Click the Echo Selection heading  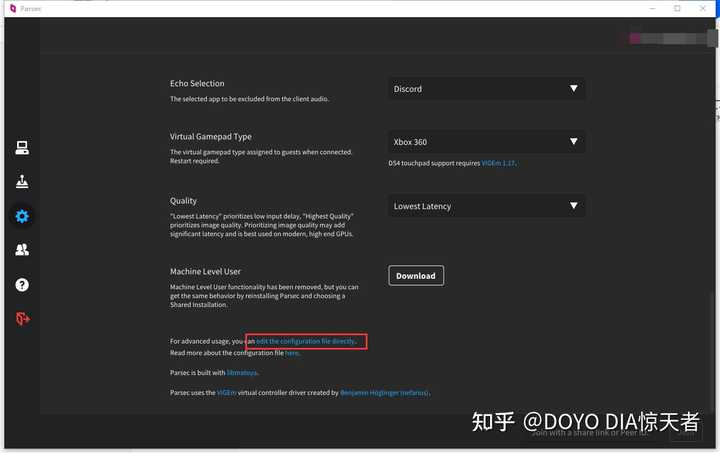(197, 84)
